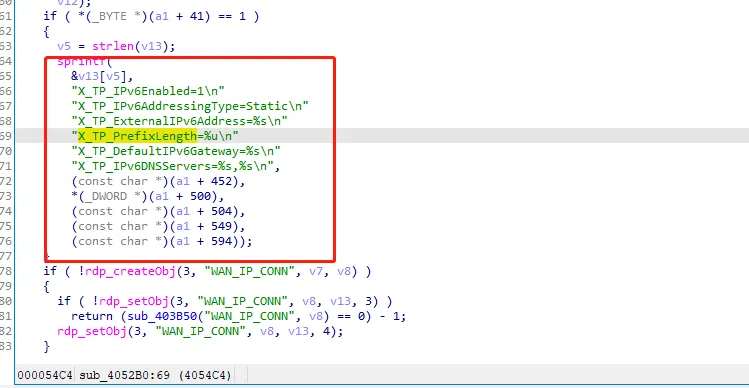The width and height of the screenshot is (749, 388).
Task: Select the X_TP_DefaultIPv6Gateway string
Action: [176, 151]
